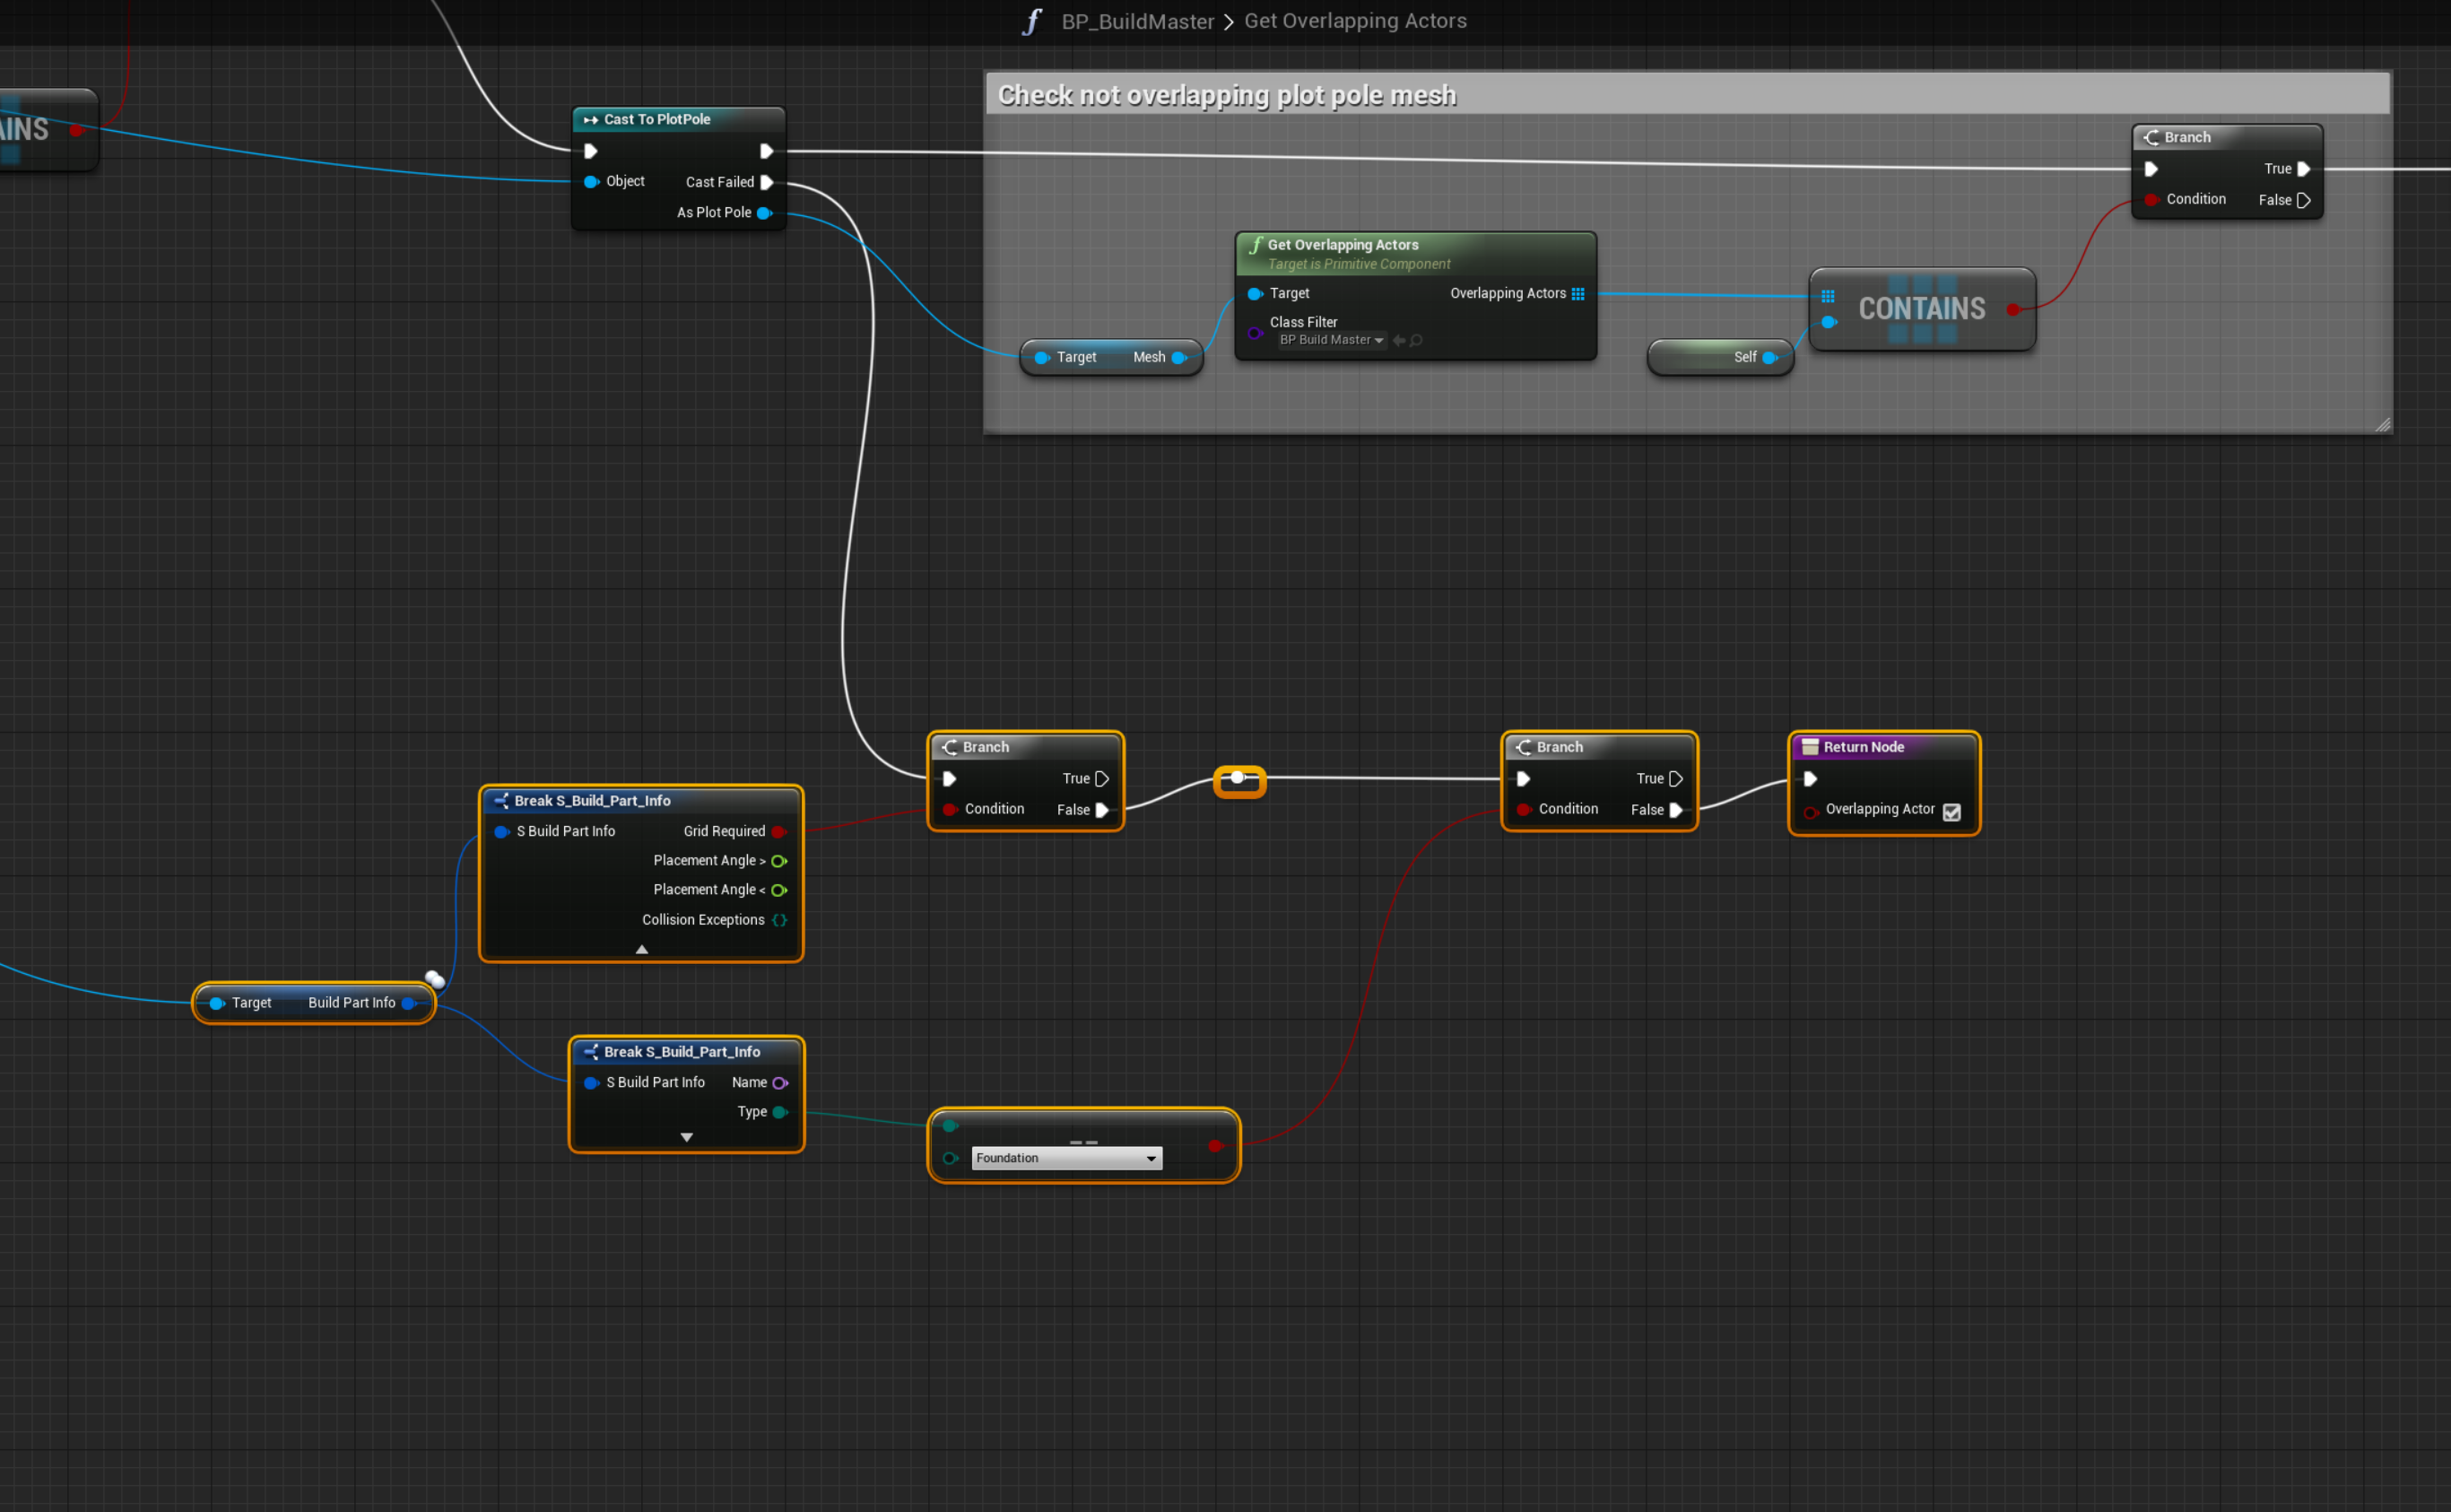This screenshot has width=2451, height=1512.
Task: Click the BP_BuildMaster breadcrumb
Action: tap(1137, 21)
